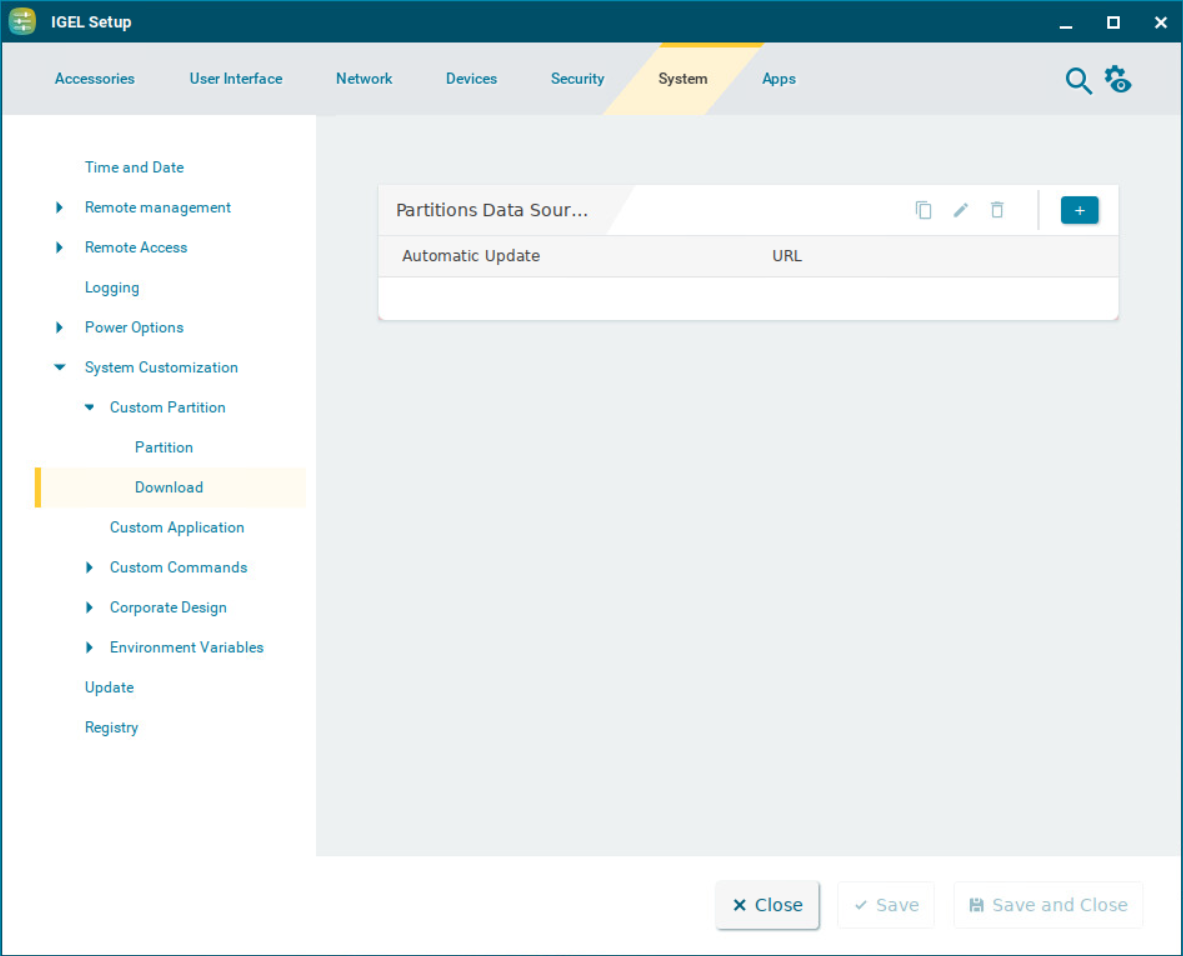Click the trash delete icon
Viewport: 1183px width, 956px height.
point(997,210)
